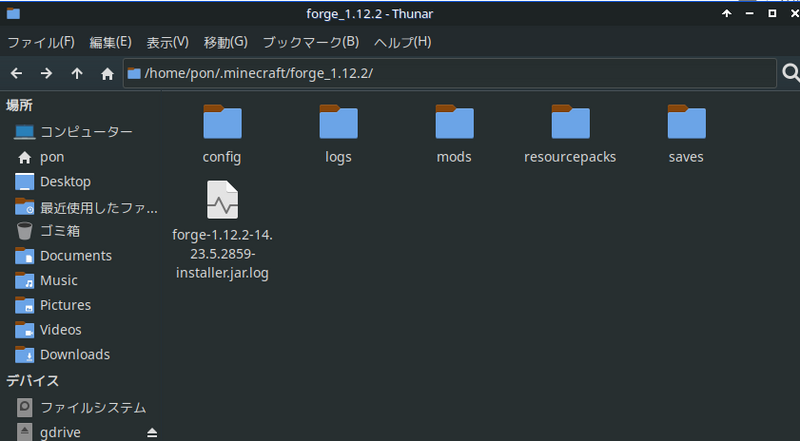Viewport: 800px width, 441px height.
Task: Click the Videos folder sidebar icon
Action: (24, 330)
